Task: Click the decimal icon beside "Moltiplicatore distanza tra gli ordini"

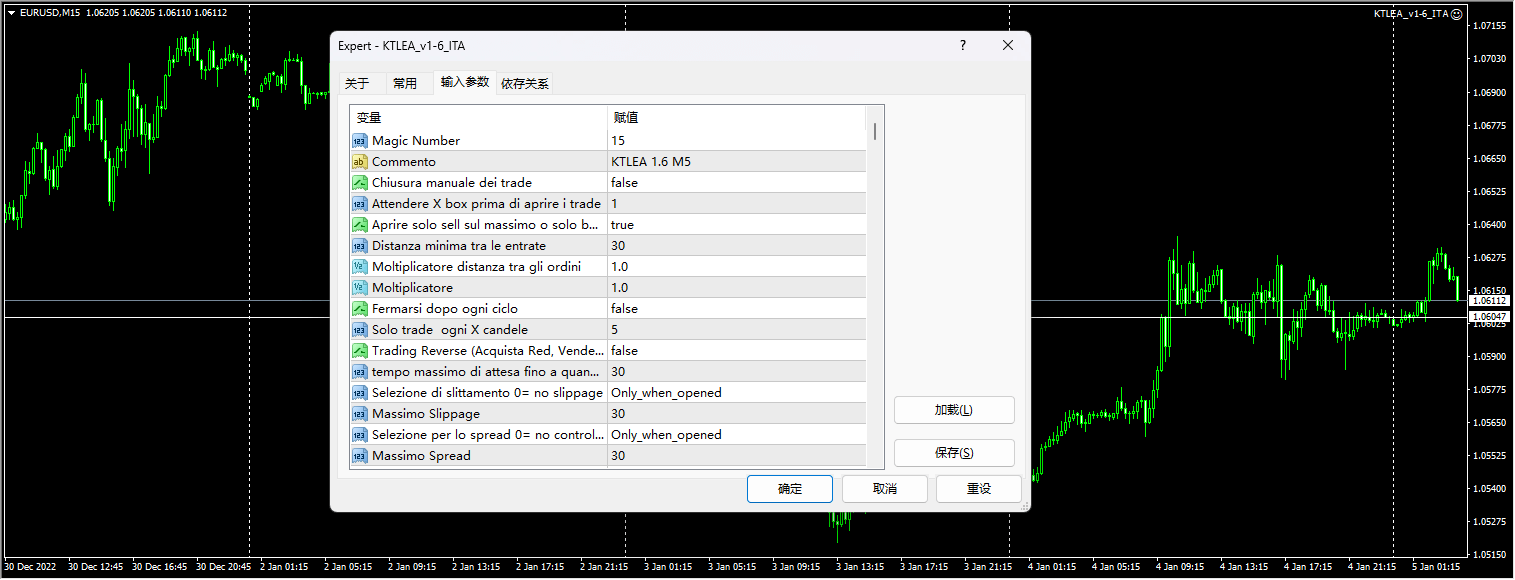Action: 359,266
